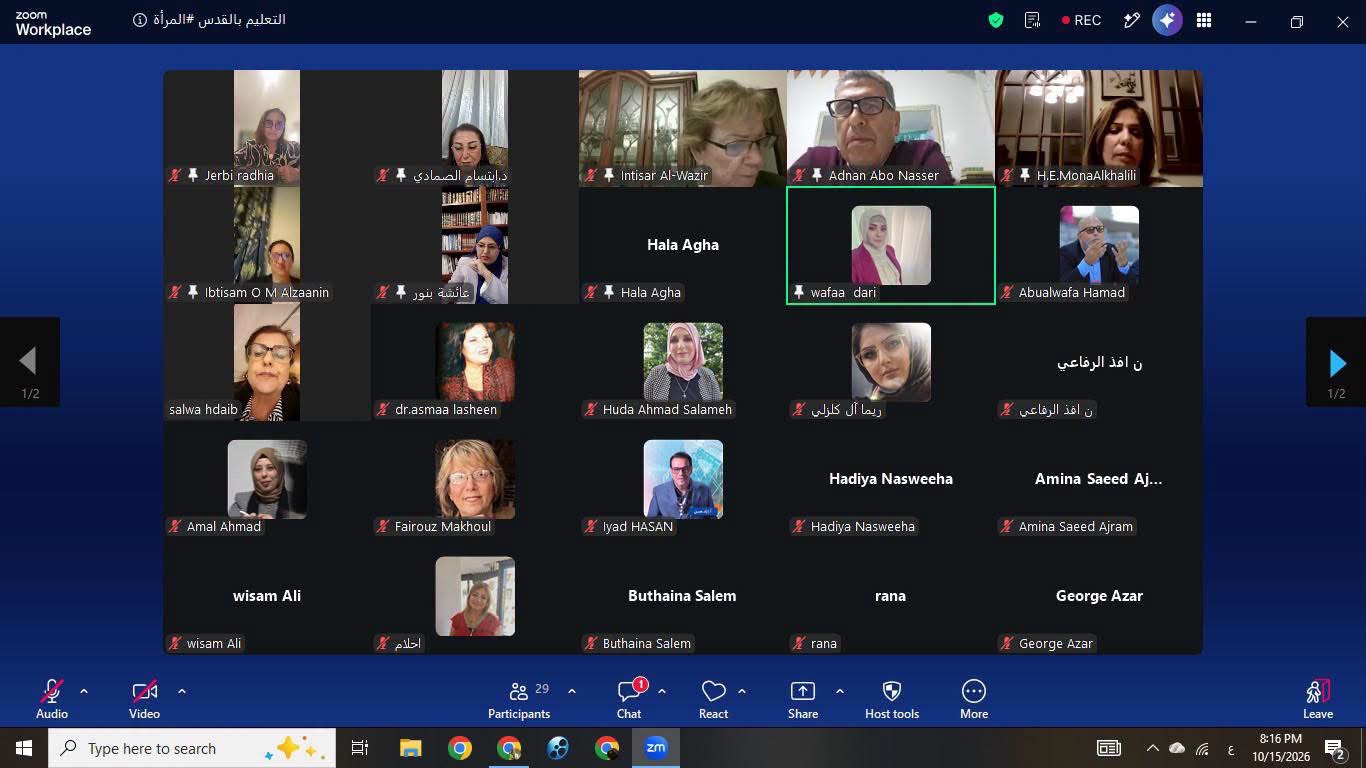The image size is (1366, 768).
Task: Expand the Share options arrow
Action: click(x=839, y=691)
